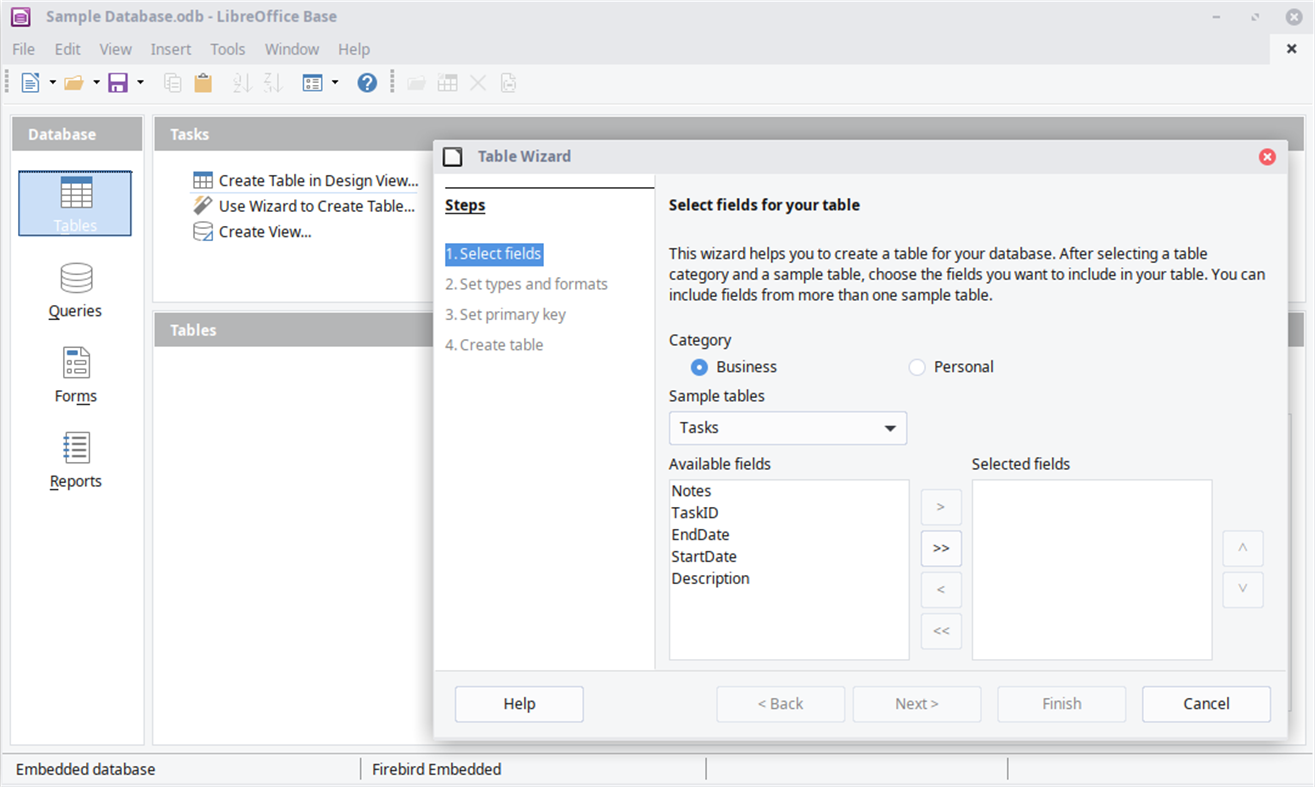Click the Save icon on the toolbar
The image size is (1315, 787).
(119, 82)
